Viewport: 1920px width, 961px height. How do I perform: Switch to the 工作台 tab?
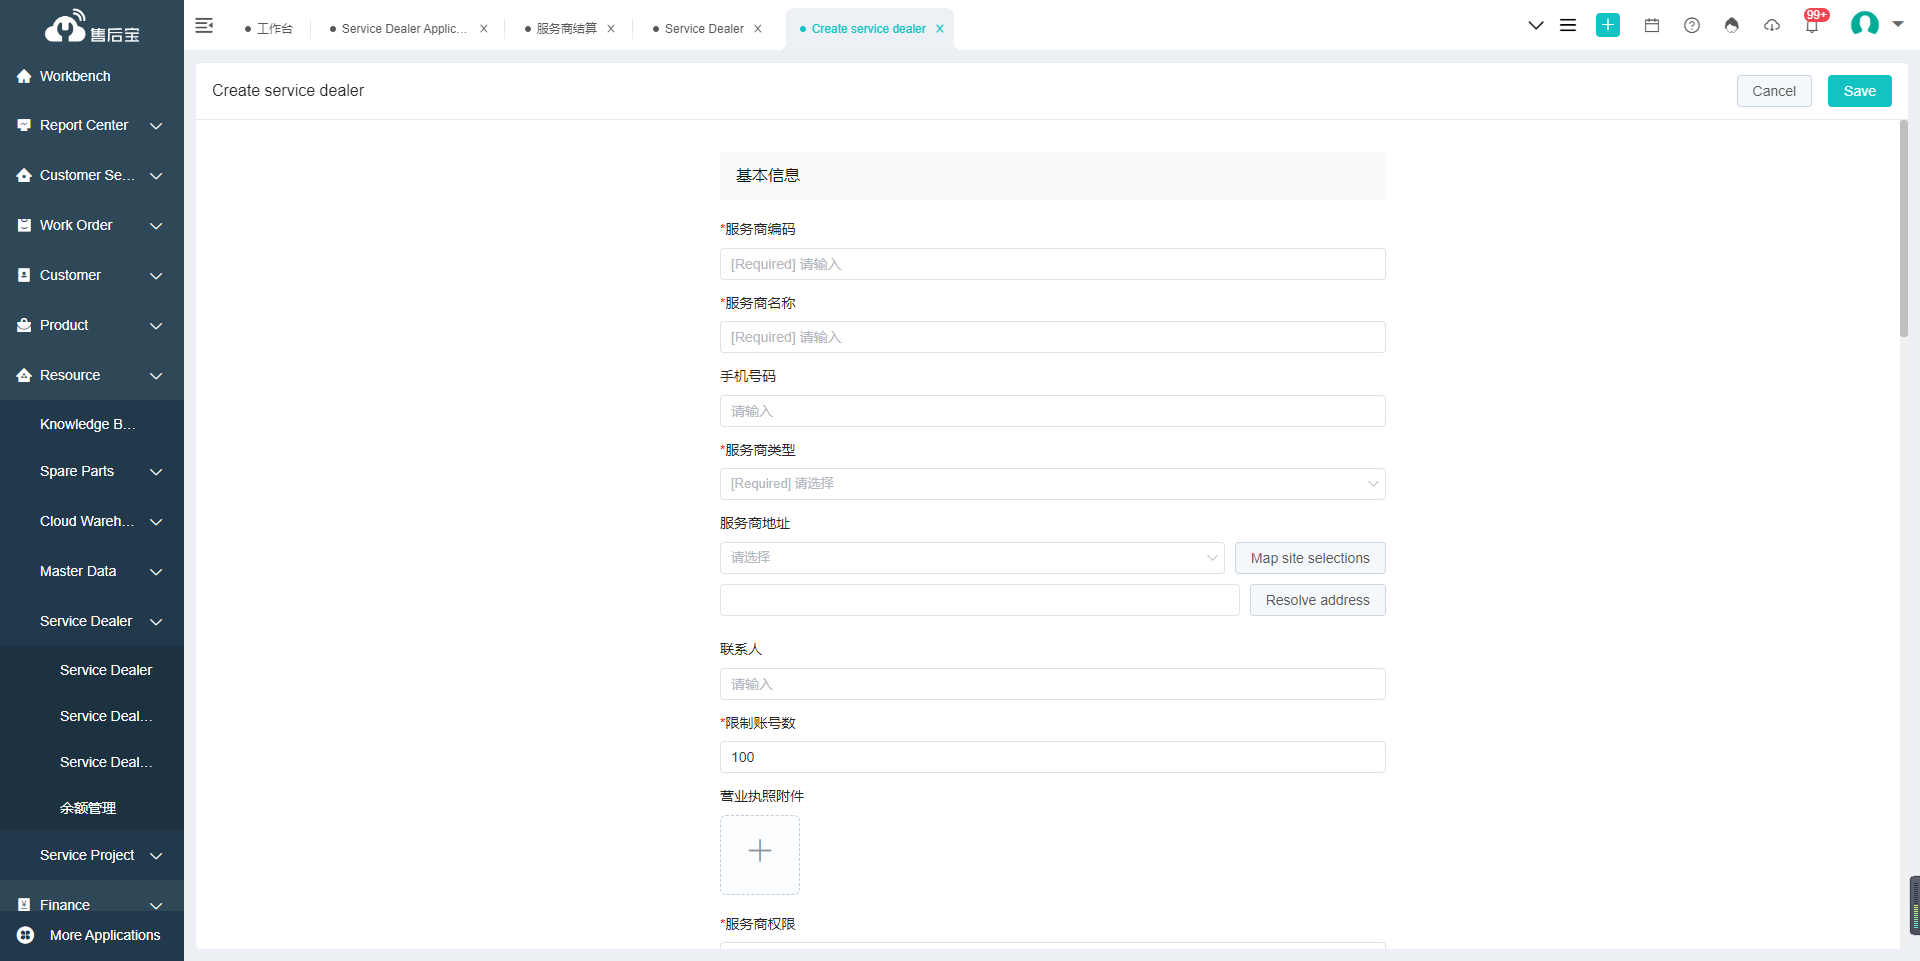point(269,29)
